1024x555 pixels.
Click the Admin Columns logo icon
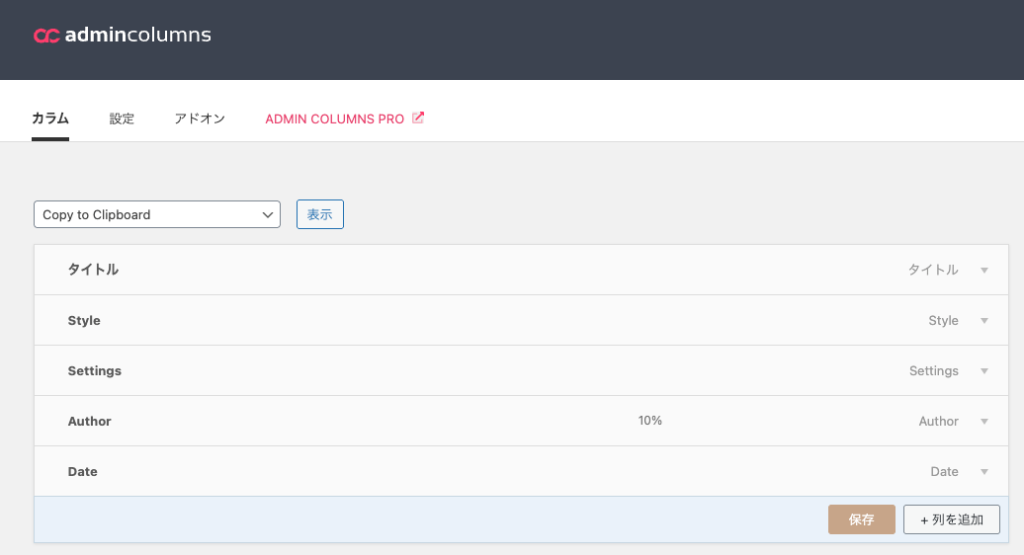pos(46,36)
